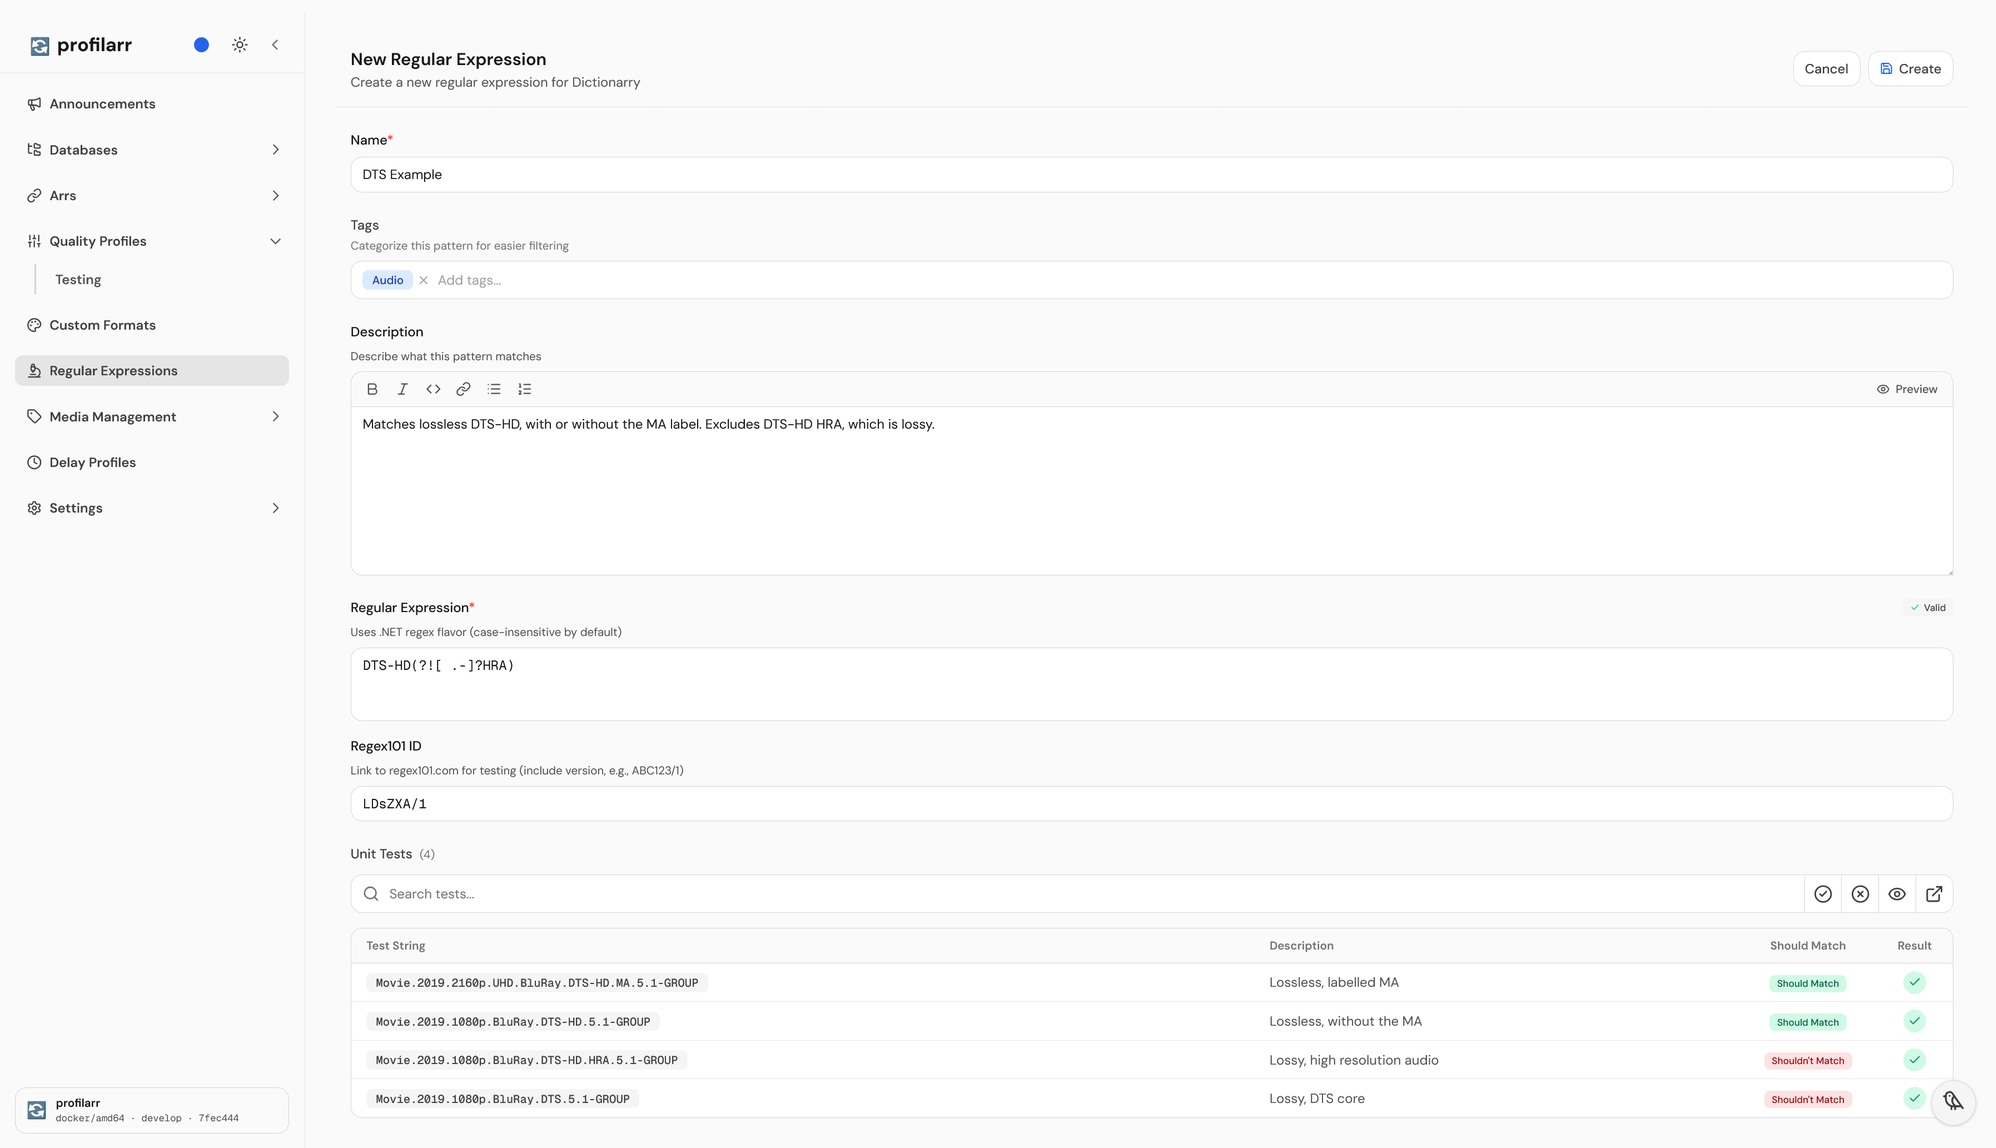Click the Valid status badge
Screen dimensions: 1996x1148
pos(1927,608)
